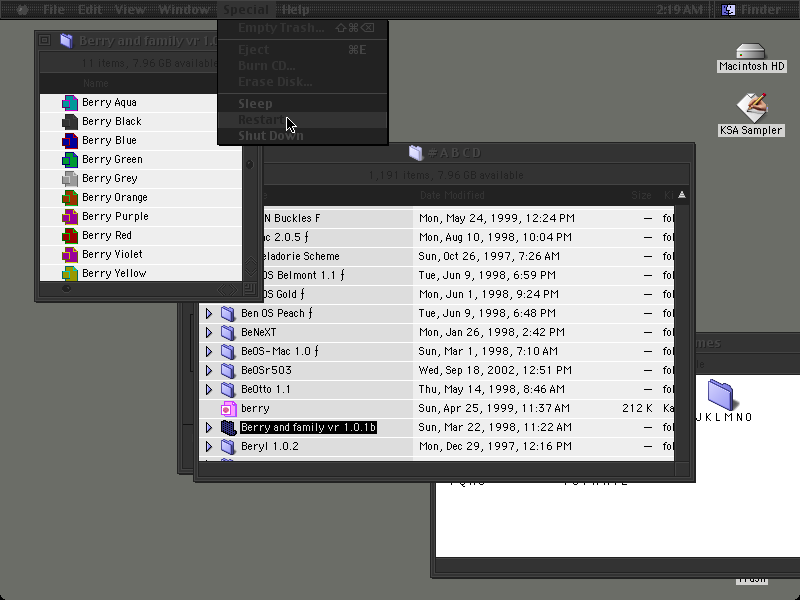Sort by Date Modified column header
The height and width of the screenshot is (600, 800).
(x=452, y=195)
